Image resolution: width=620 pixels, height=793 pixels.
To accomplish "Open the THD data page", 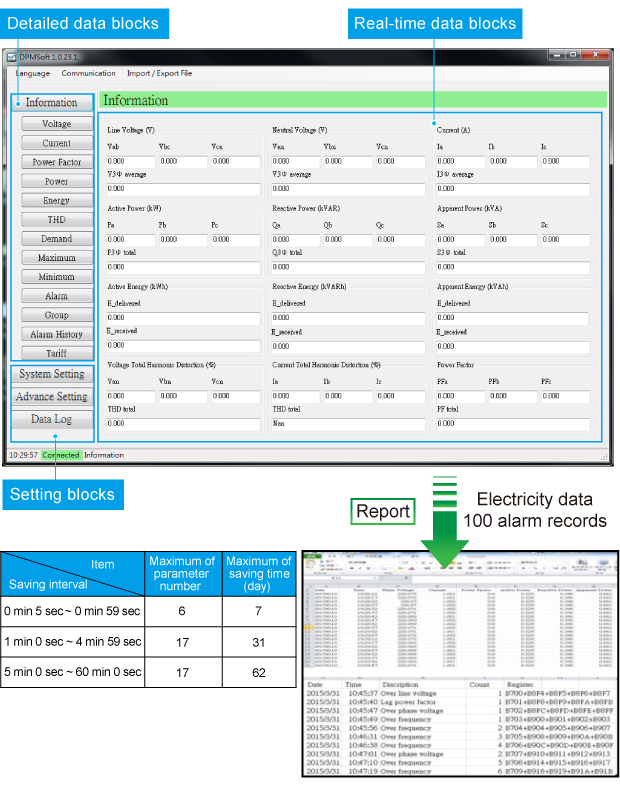I will [56, 220].
